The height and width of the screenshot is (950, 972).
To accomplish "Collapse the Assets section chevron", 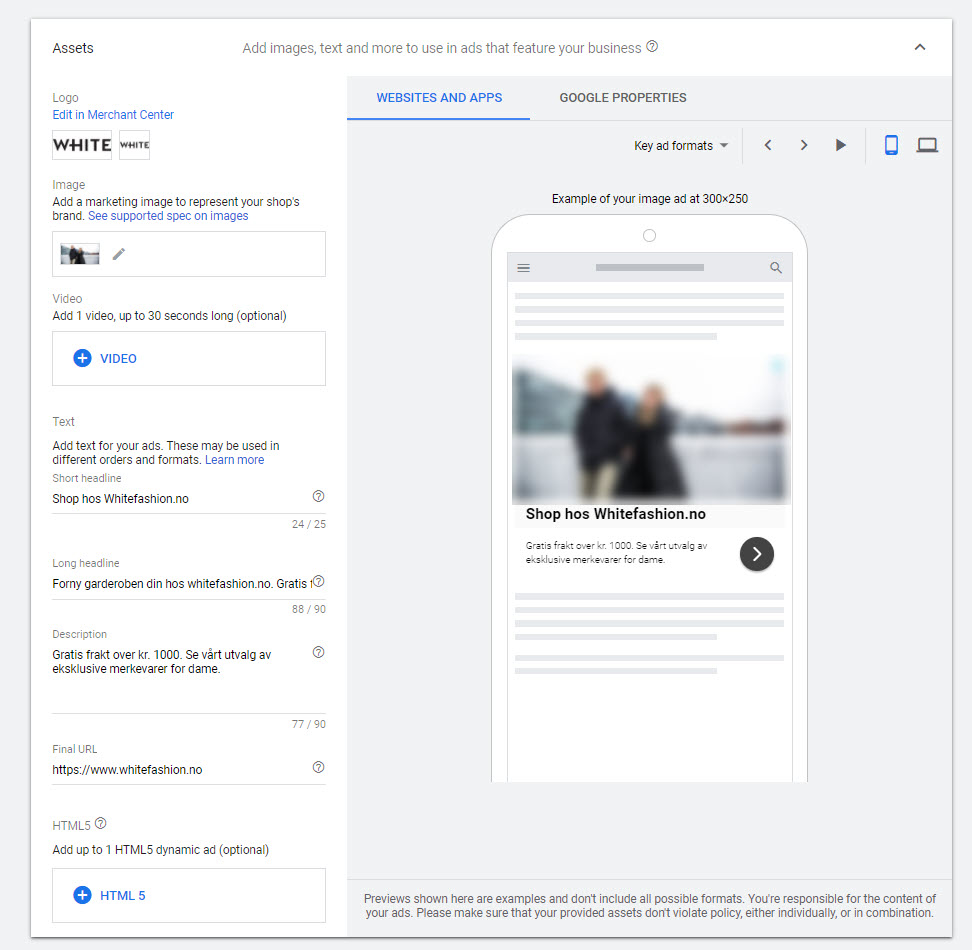I will [x=920, y=47].
